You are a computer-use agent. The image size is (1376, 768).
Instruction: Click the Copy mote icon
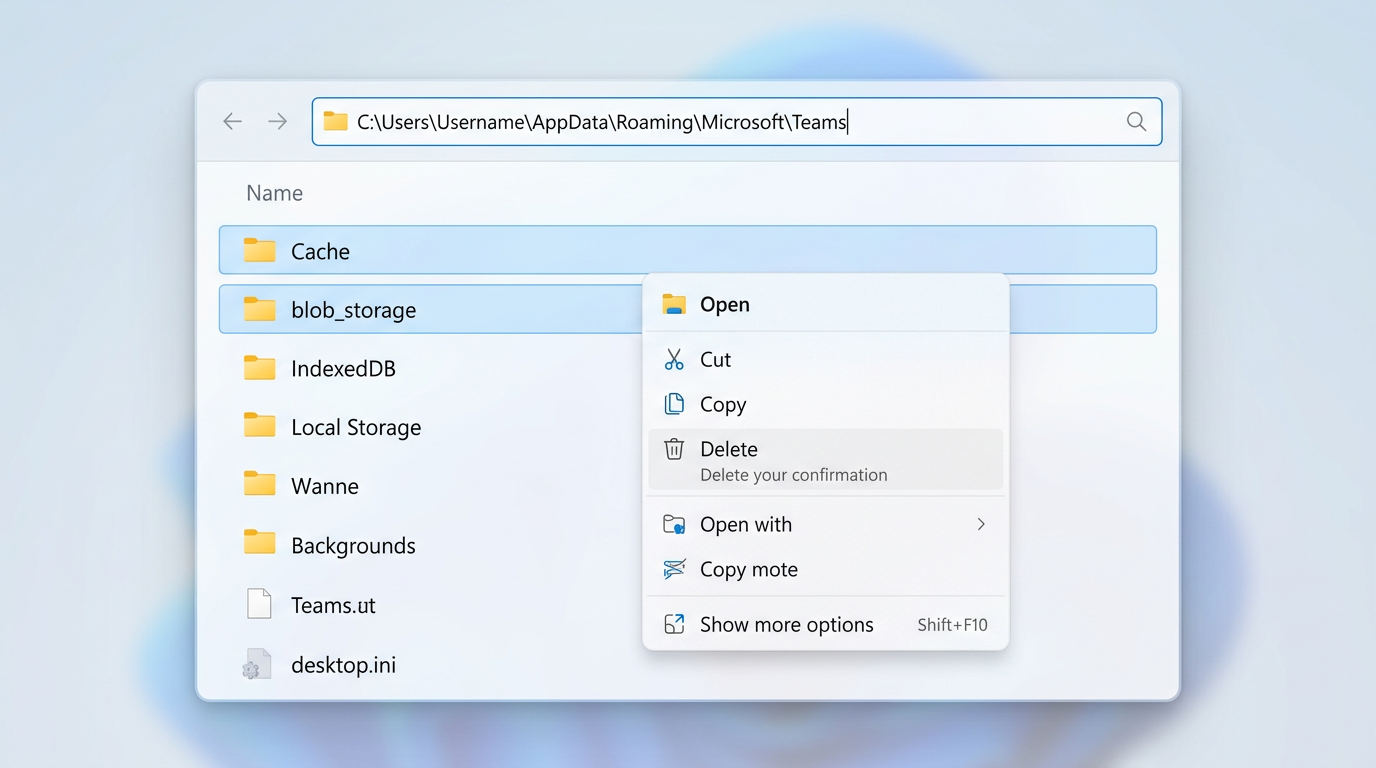tap(674, 569)
